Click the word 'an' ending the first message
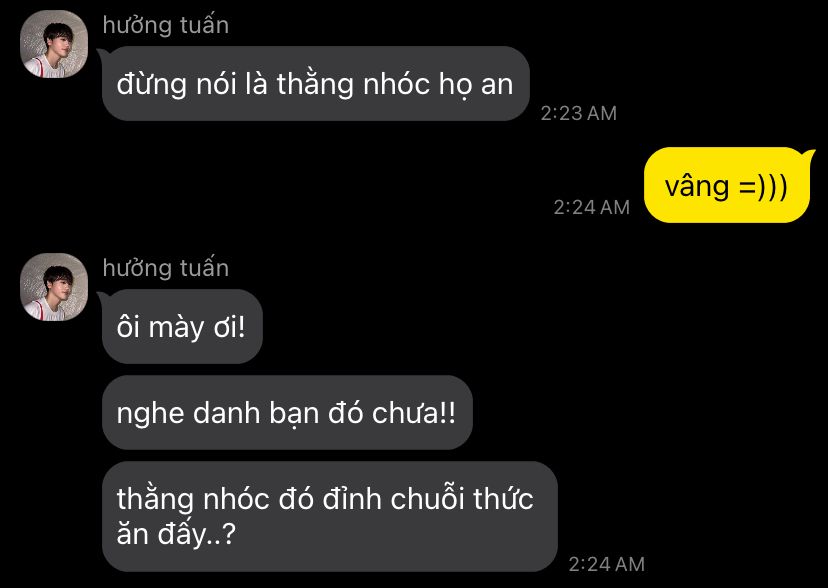 (x=497, y=86)
